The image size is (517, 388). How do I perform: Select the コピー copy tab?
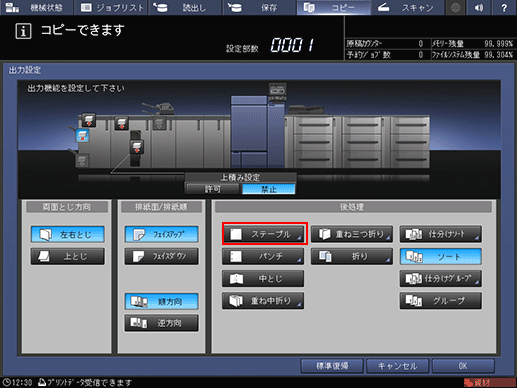click(x=333, y=7)
